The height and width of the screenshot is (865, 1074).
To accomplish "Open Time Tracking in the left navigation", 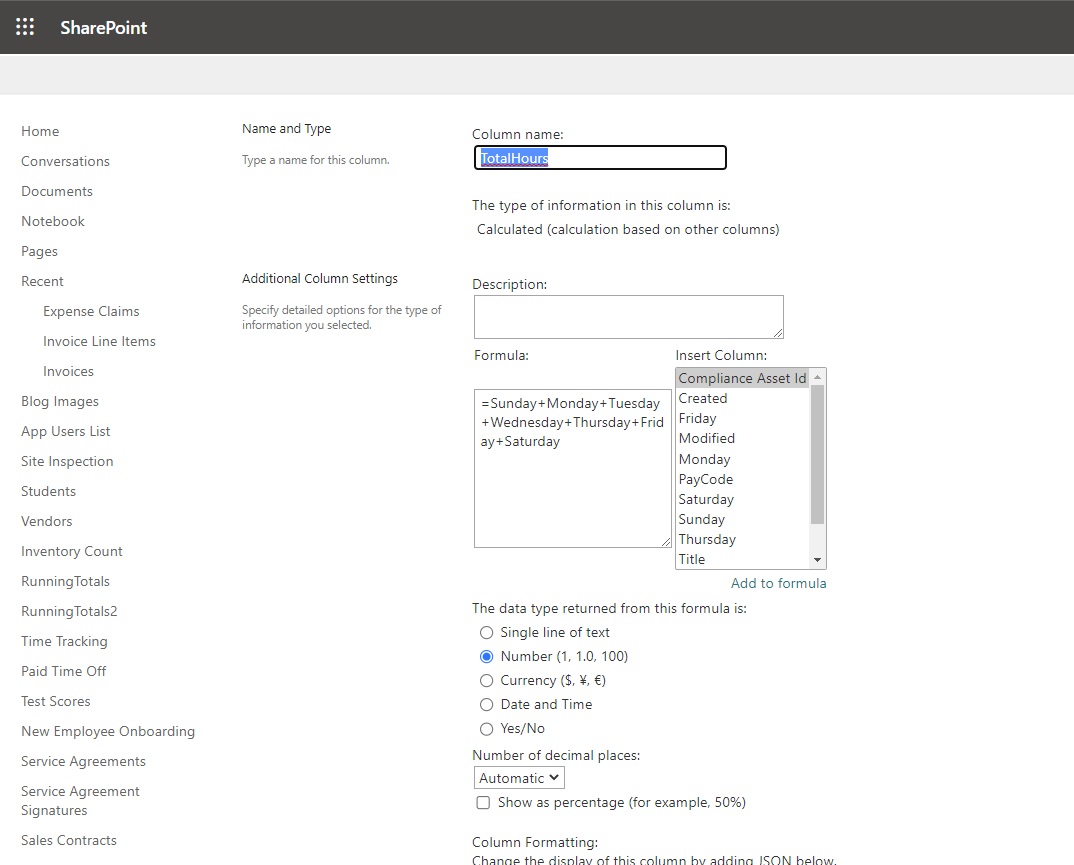I will 64,641.
